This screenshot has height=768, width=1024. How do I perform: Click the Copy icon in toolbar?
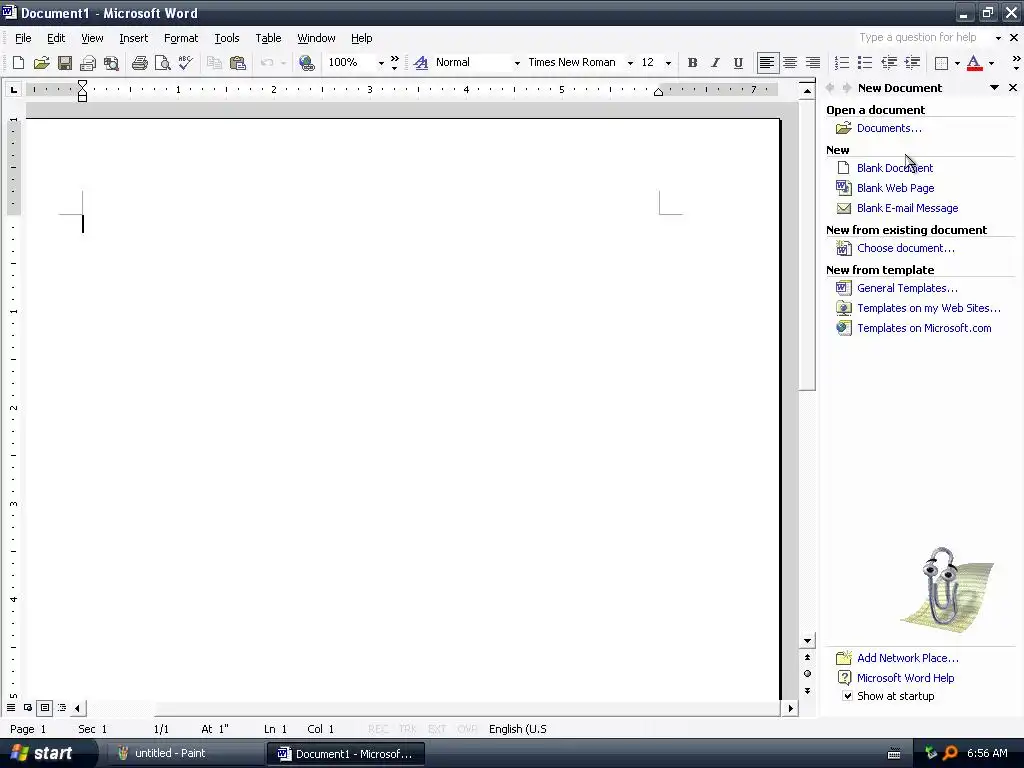(x=214, y=63)
